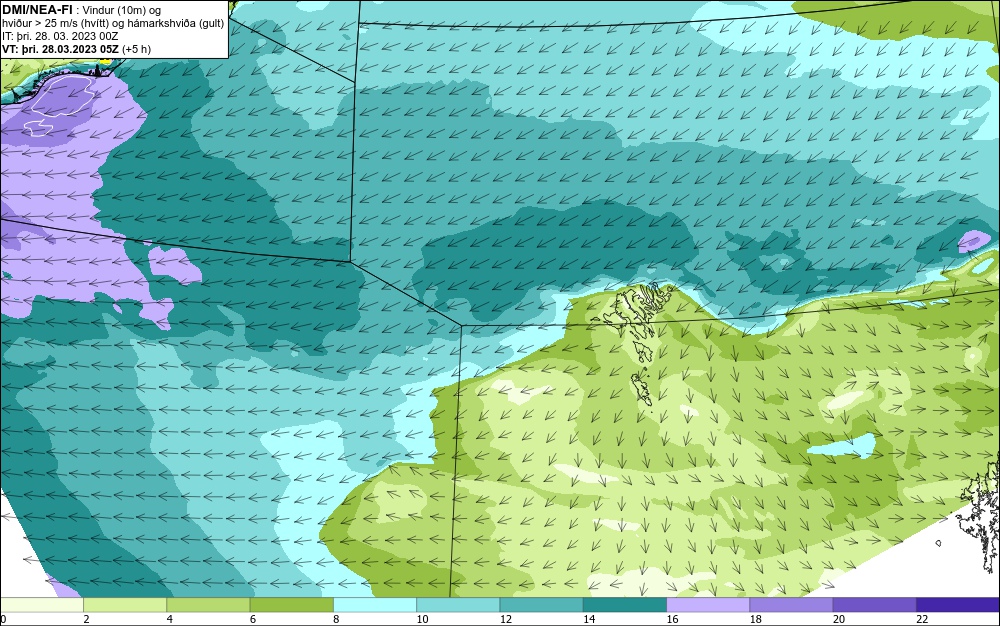Click the legend value "2"
The image size is (1000, 626).
86,619
